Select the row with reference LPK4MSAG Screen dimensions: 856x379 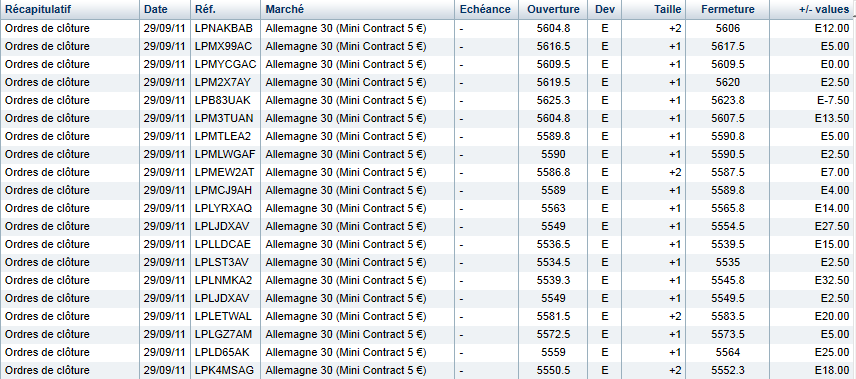(x=428, y=371)
